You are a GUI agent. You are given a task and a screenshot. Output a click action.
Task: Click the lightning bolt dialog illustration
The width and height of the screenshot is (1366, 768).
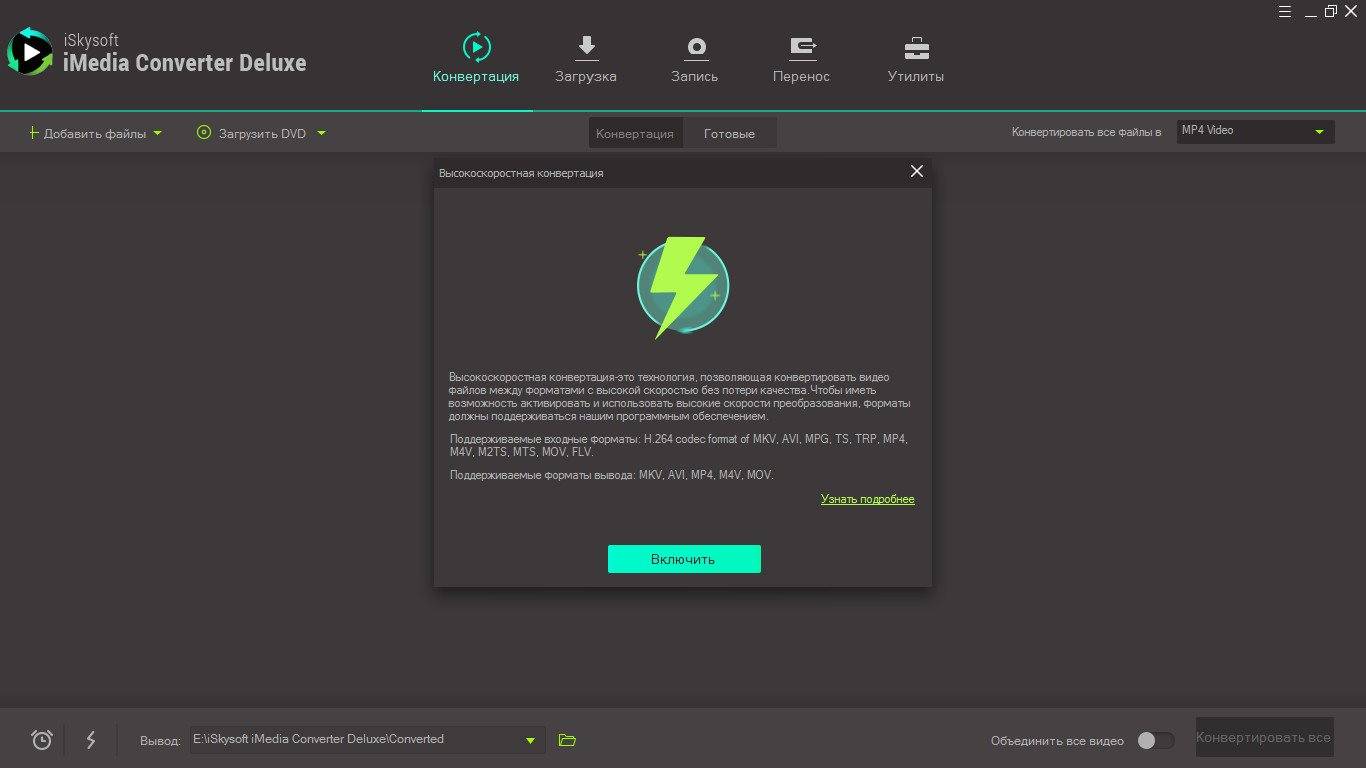click(x=682, y=286)
